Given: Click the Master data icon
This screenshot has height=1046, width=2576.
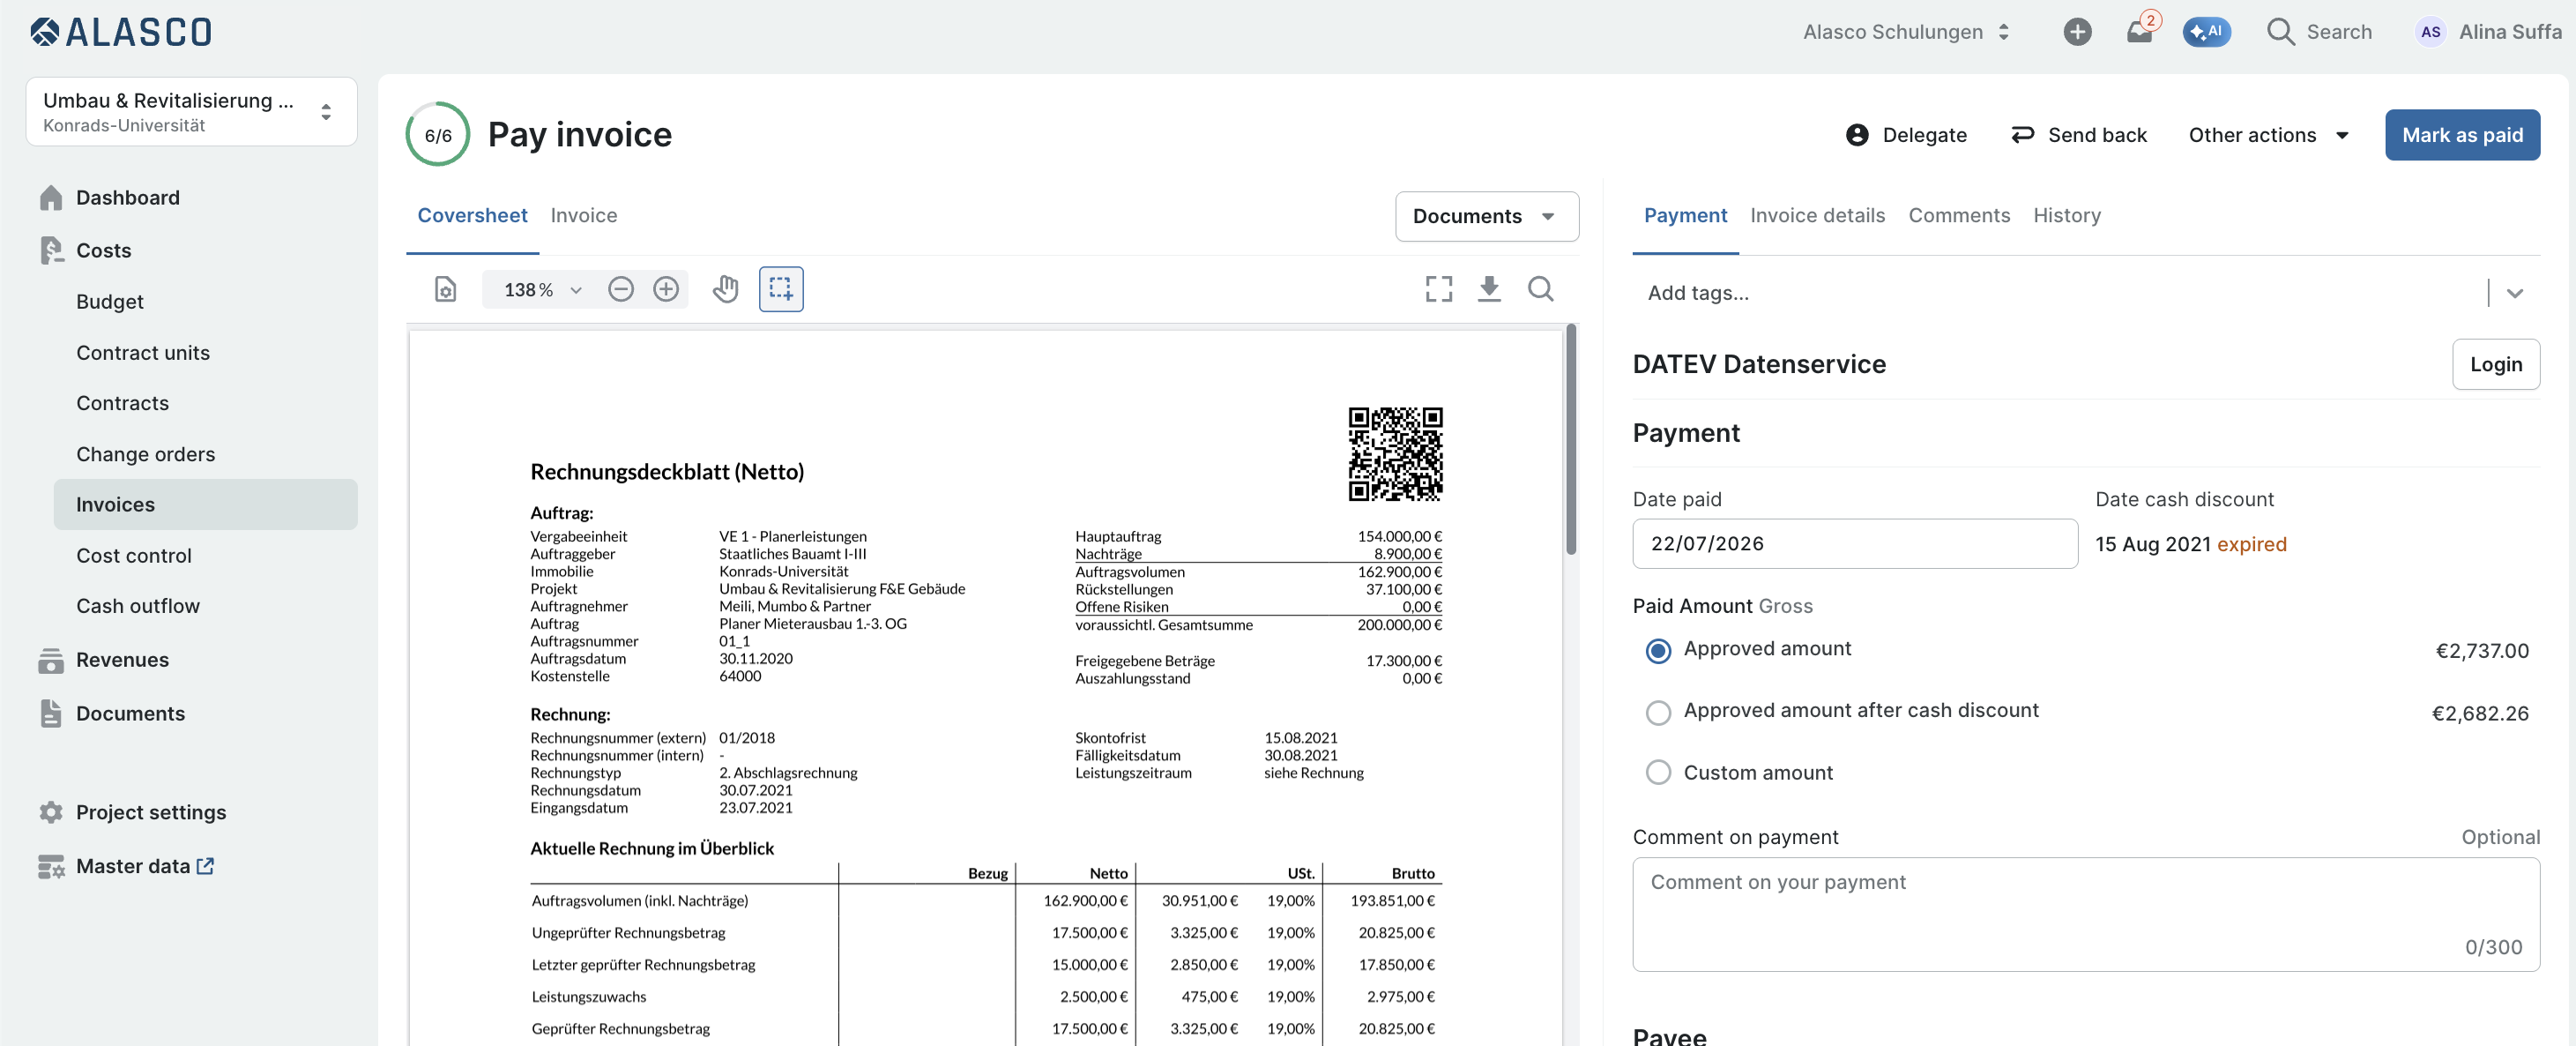Looking at the screenshot, I should click(x=51, y=866).
